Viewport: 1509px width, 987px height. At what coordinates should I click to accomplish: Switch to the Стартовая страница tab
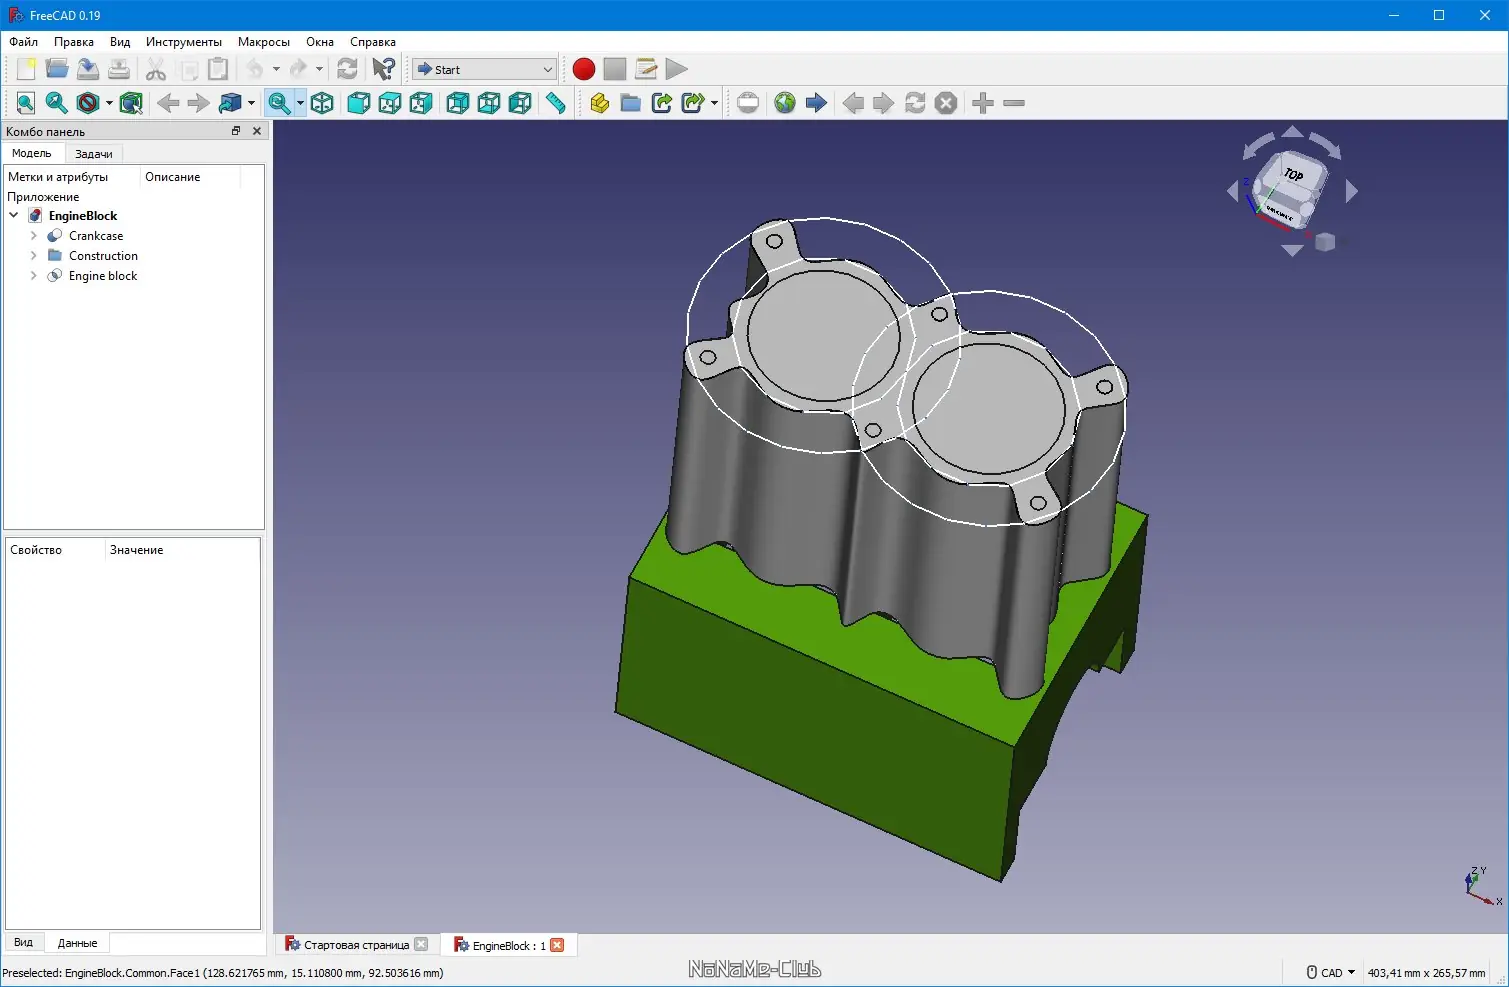pos(357,945)
